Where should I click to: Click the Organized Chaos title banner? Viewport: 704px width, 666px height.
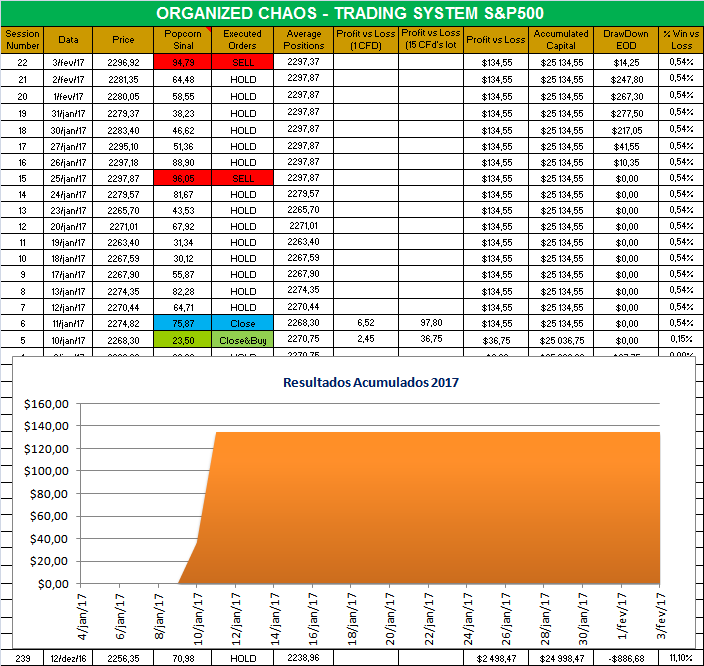[350, 13]
